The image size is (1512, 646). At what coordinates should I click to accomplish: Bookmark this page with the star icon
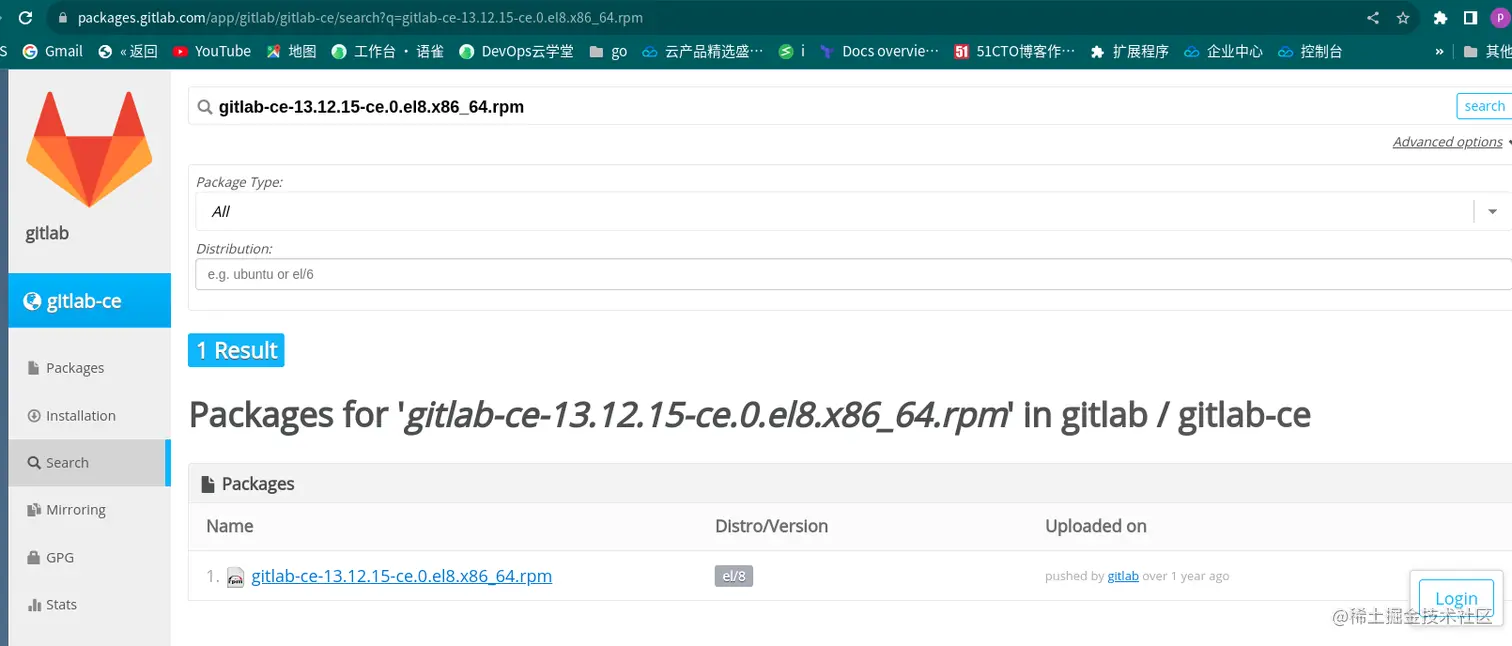(x=1403, y=17)
